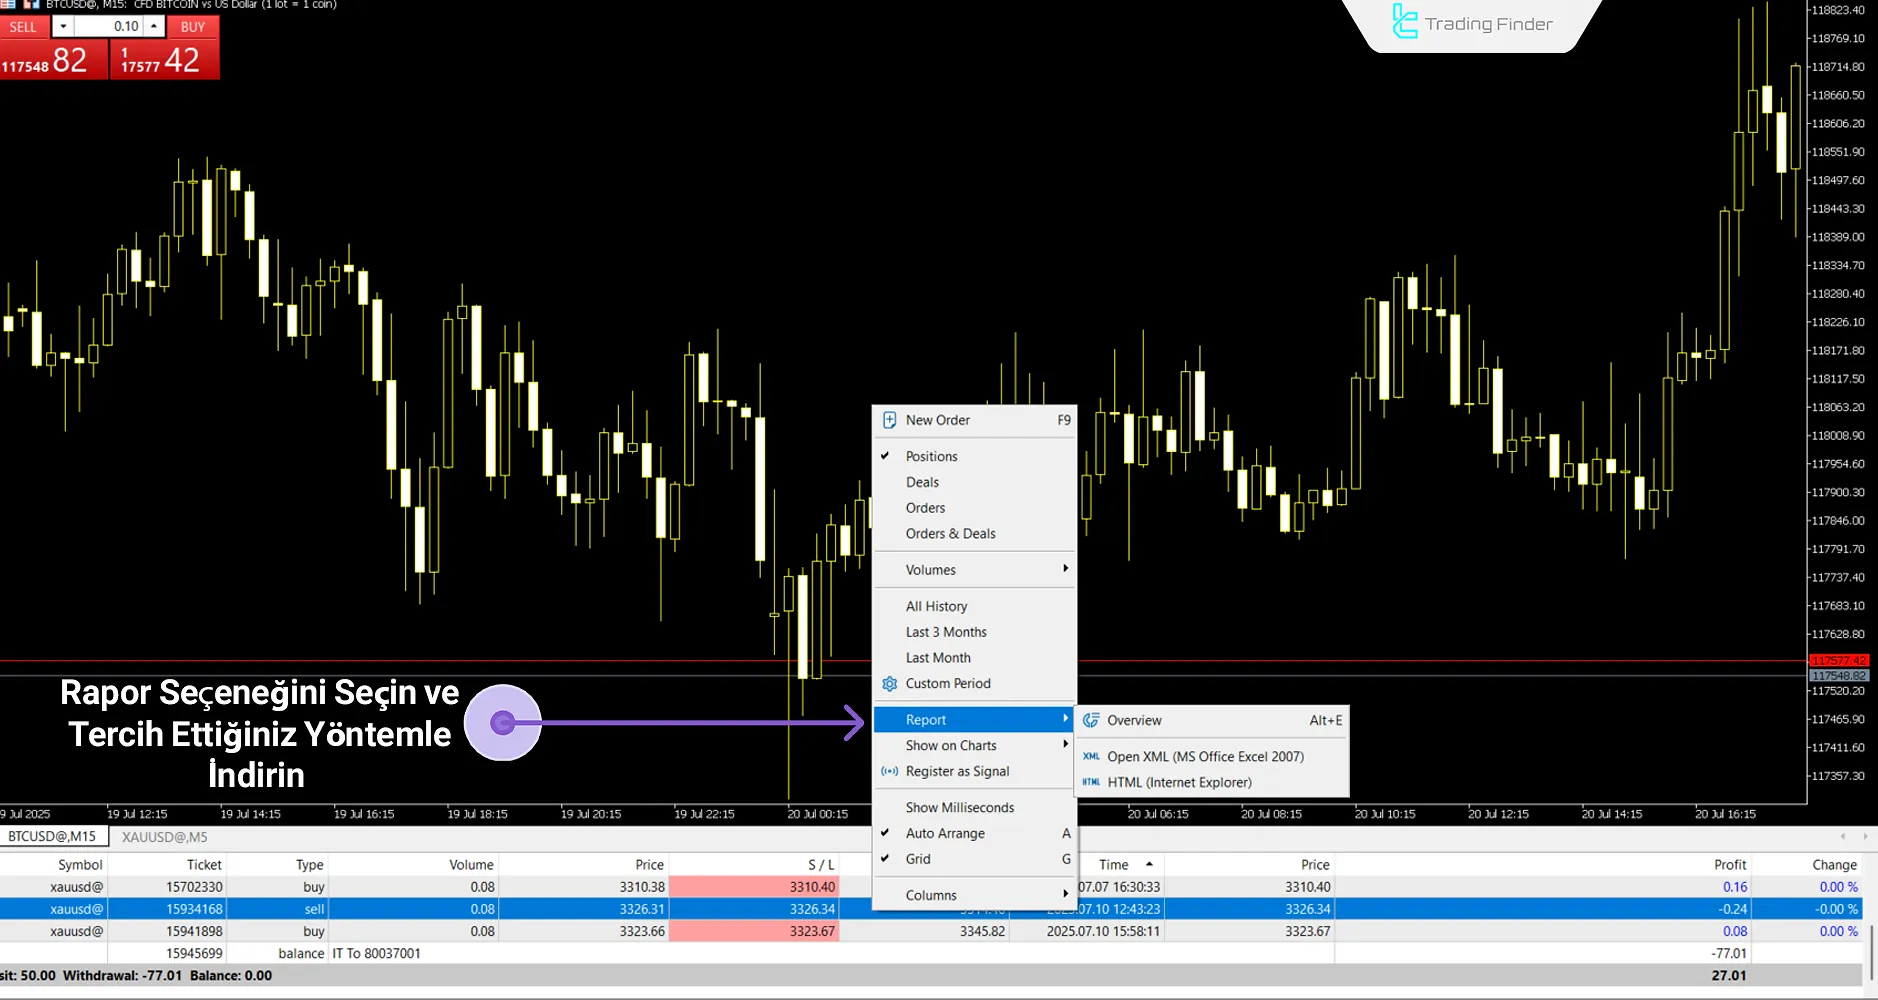Click the Open XML file icon
The height and width of the screenshot is (1000, 1878).
pyautogui.click(x=1091, y=757)
